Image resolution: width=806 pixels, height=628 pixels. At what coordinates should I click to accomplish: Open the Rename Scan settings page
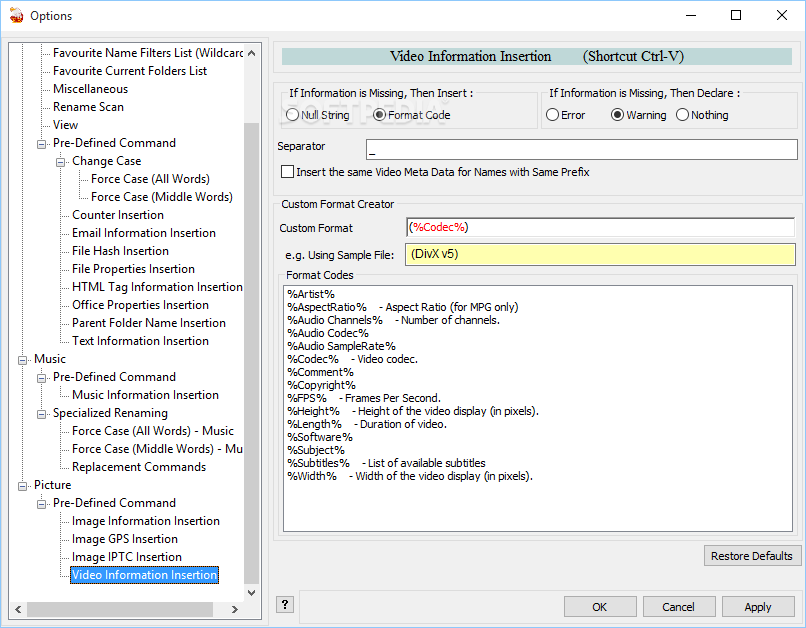point(88,107)
